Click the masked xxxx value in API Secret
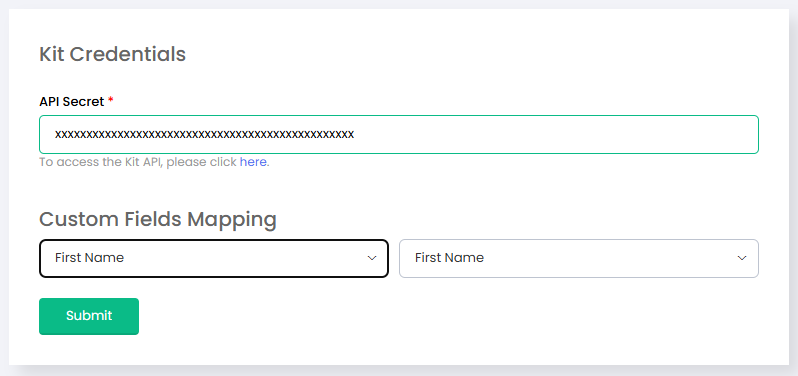 (x=205, y=135)
